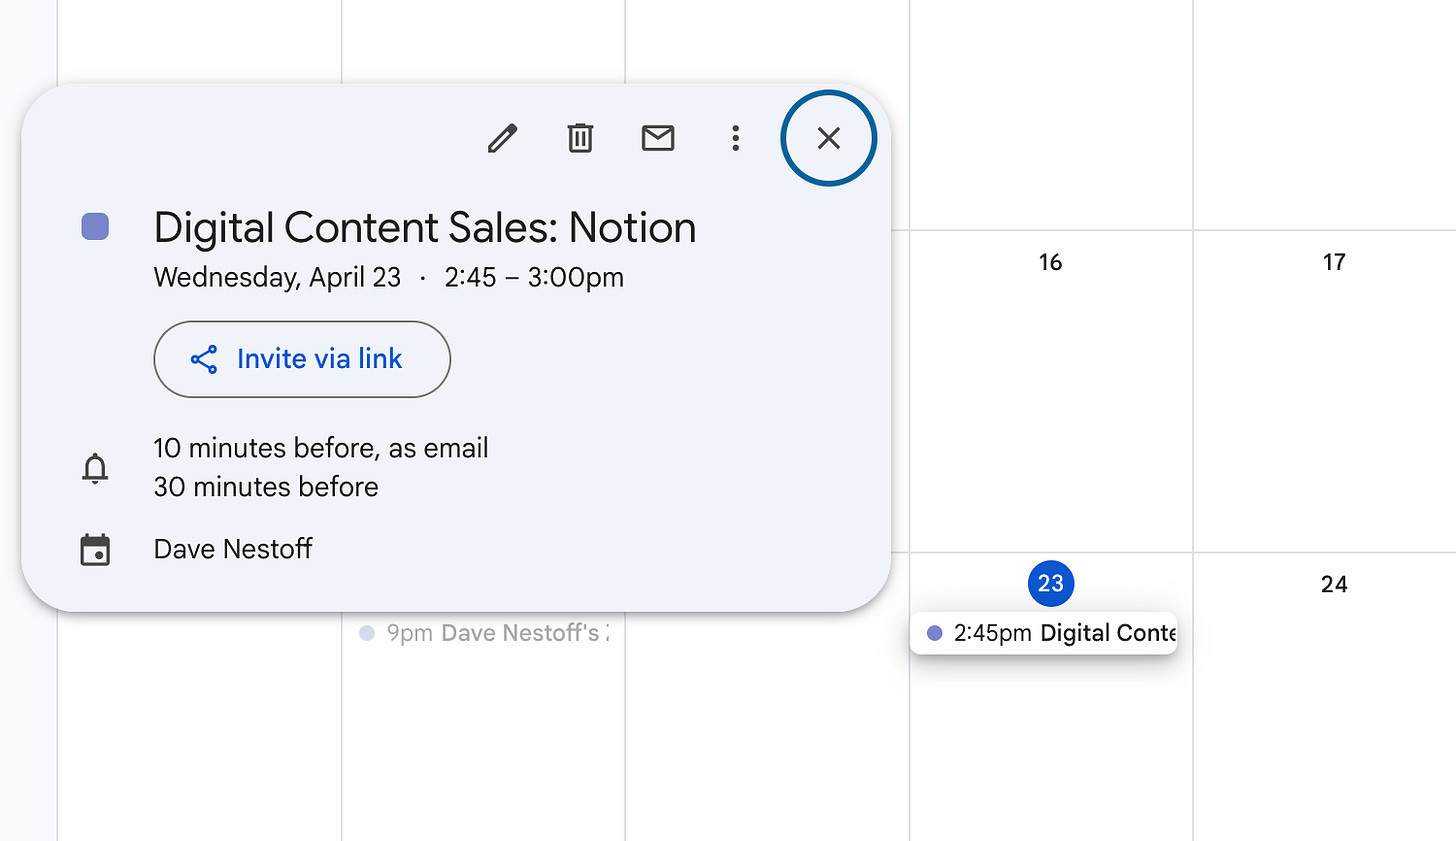
Task: Select day 17 in the calendar
Action: pos(1334,262)
